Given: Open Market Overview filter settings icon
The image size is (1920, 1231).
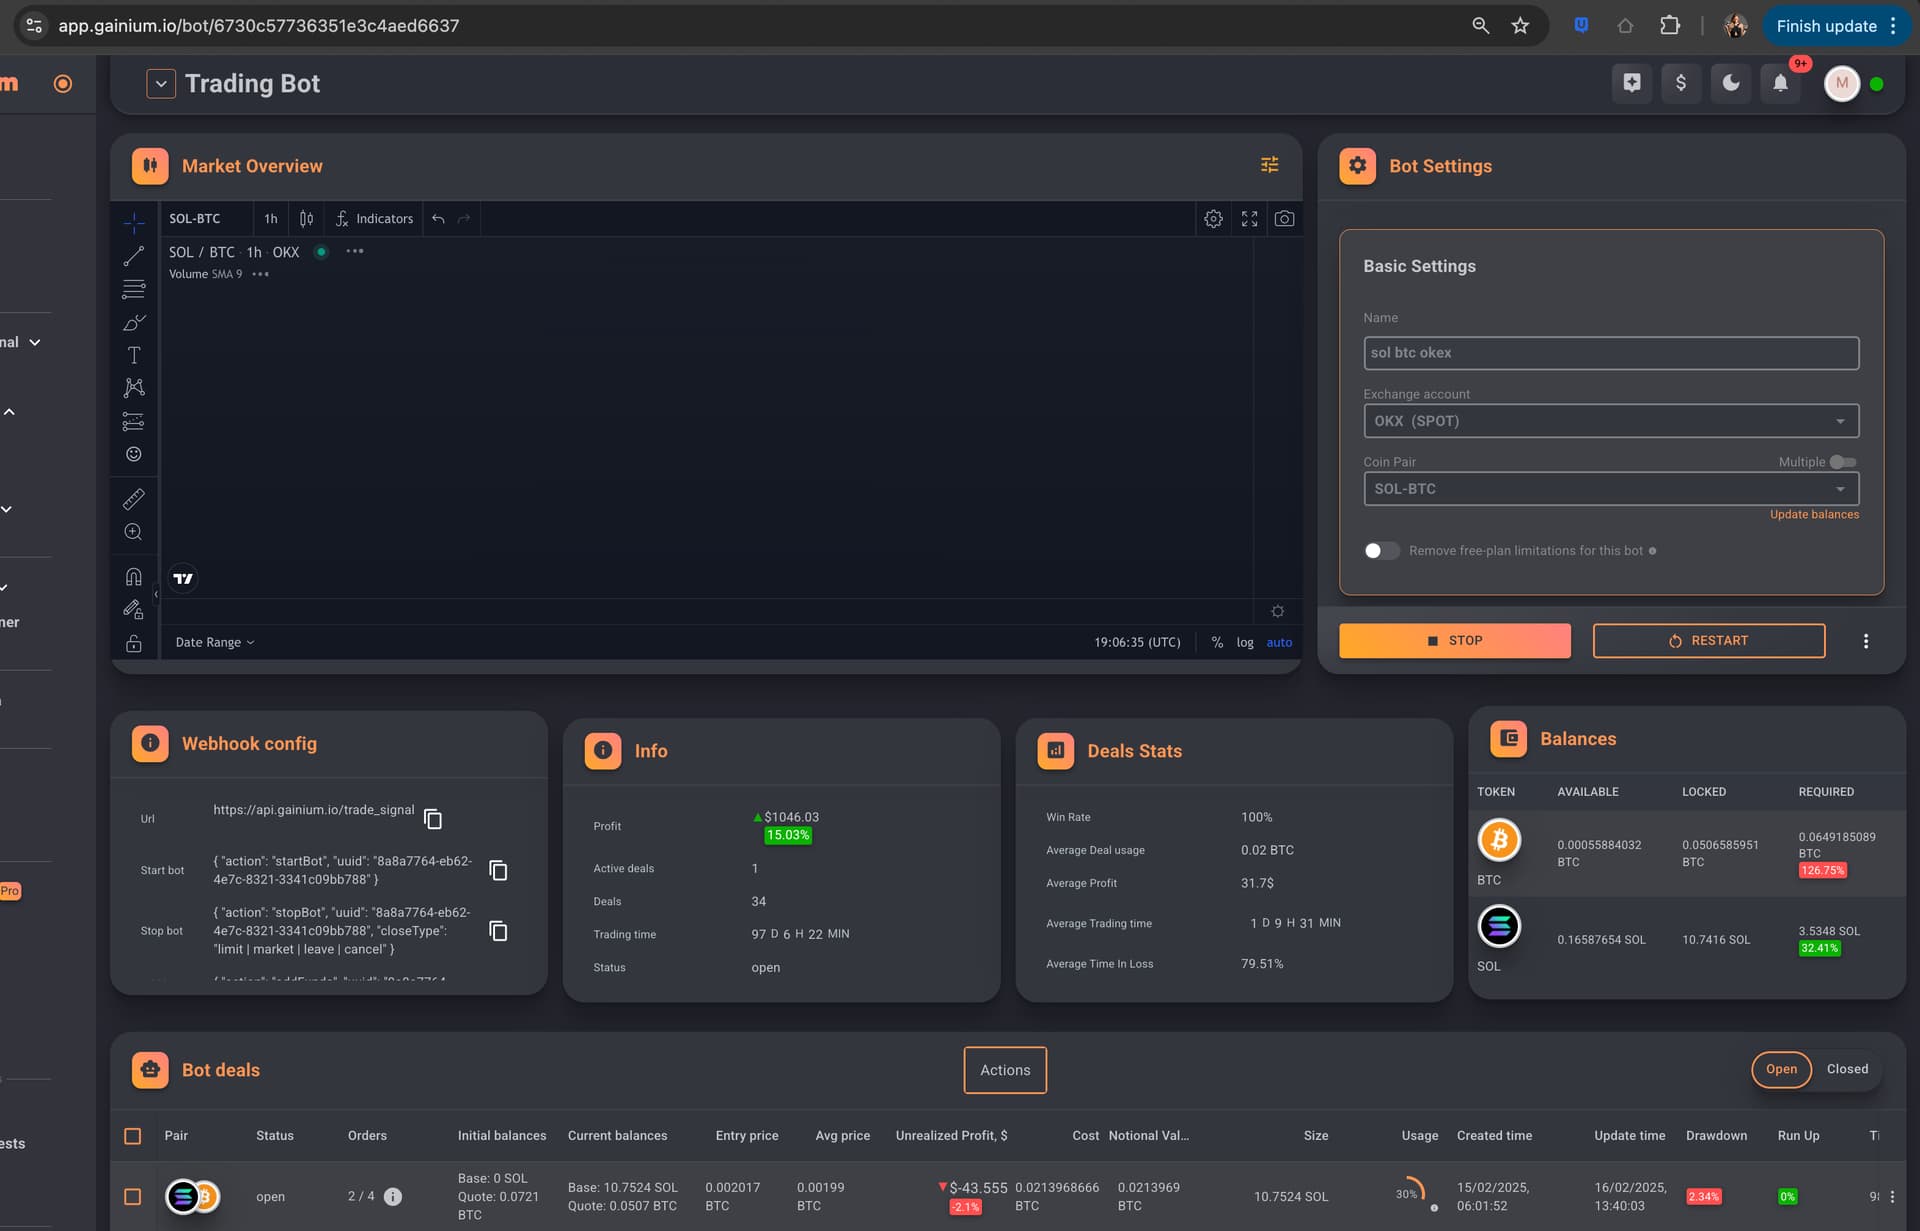Looking at the screenshot, I should (x=1269, y=165).
